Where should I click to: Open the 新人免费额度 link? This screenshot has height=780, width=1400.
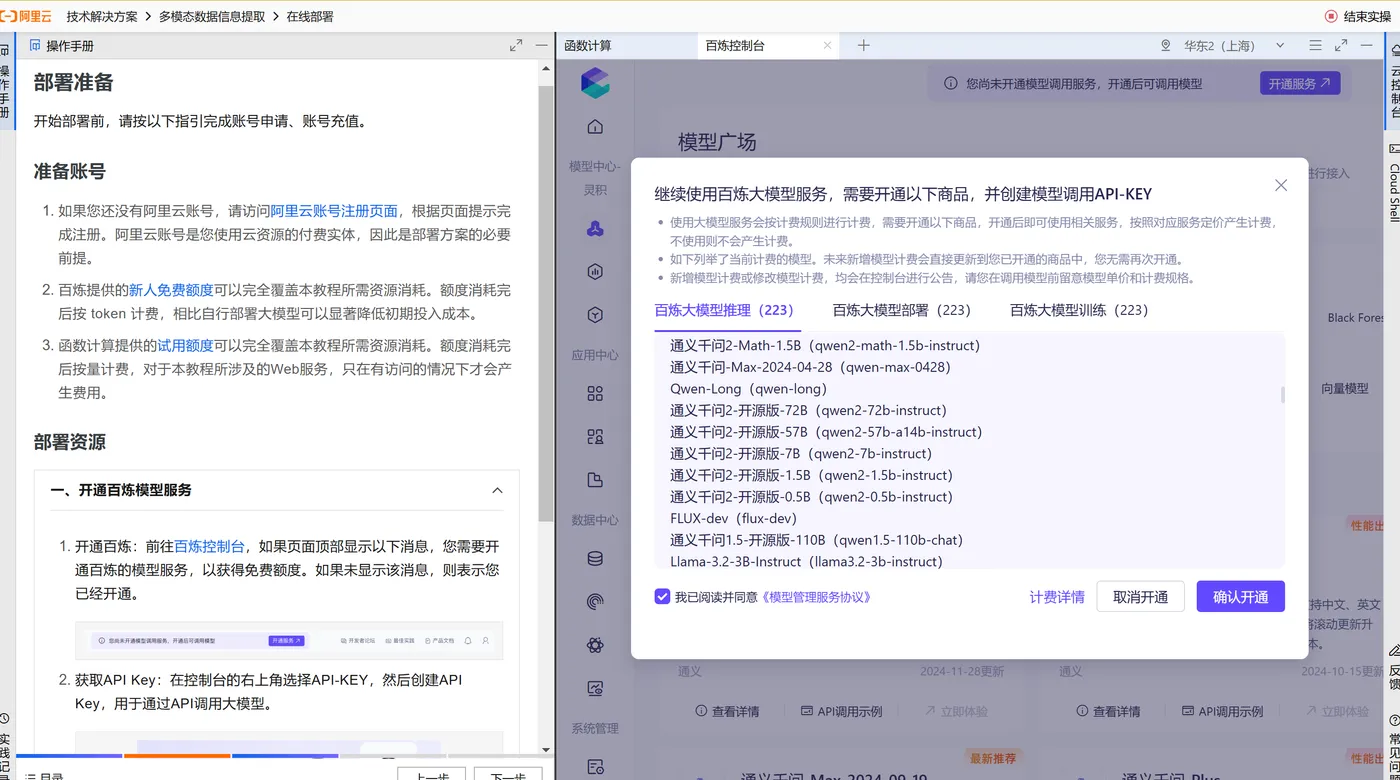click(x=171, y=290)
